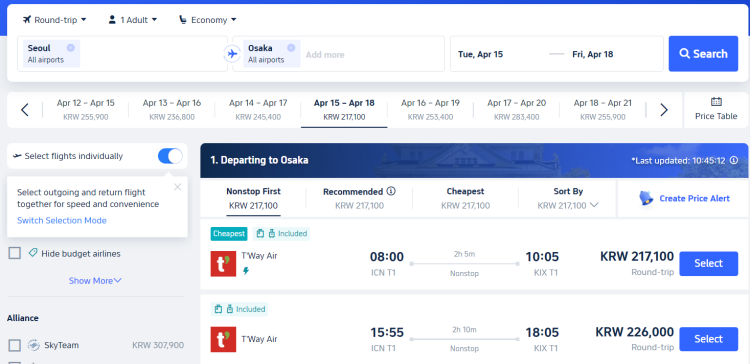Switch to the Cheapest tab

[465, 198]
